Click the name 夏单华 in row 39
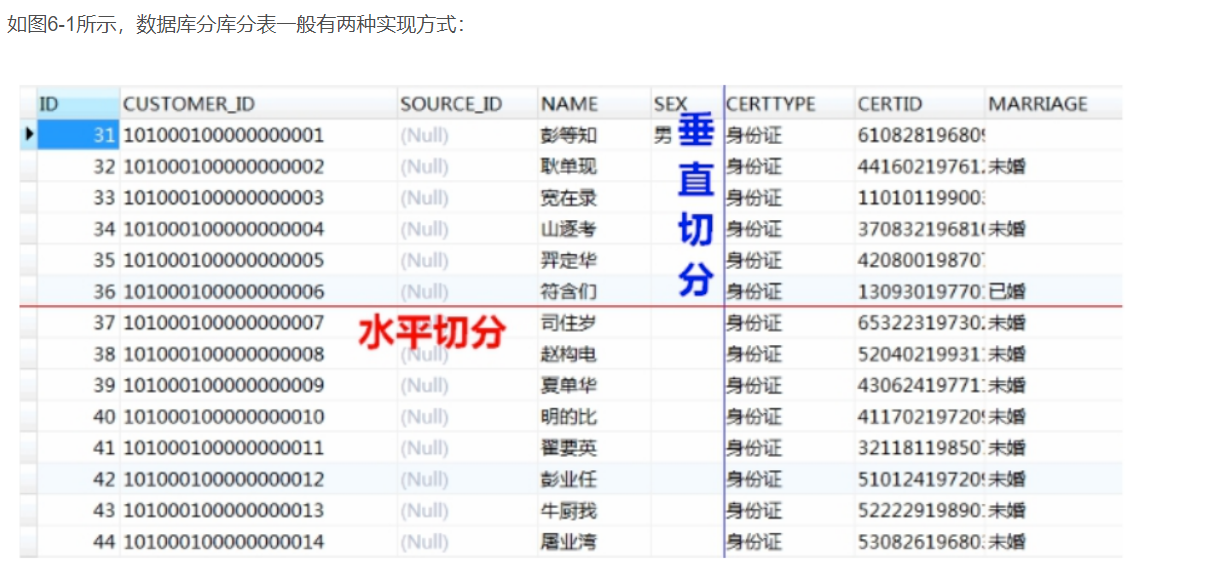Image resolution: width=1215 pixels, height=567 pixels. [x=568, y=386]
